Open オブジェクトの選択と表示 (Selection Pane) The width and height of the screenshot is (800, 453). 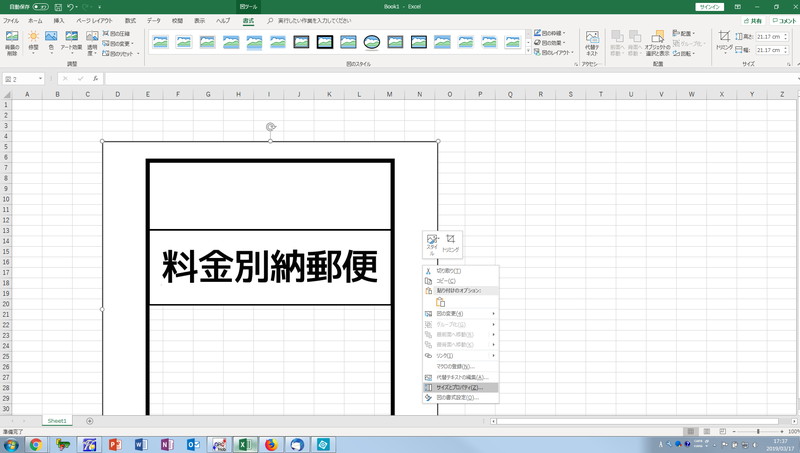pos(657,43)
